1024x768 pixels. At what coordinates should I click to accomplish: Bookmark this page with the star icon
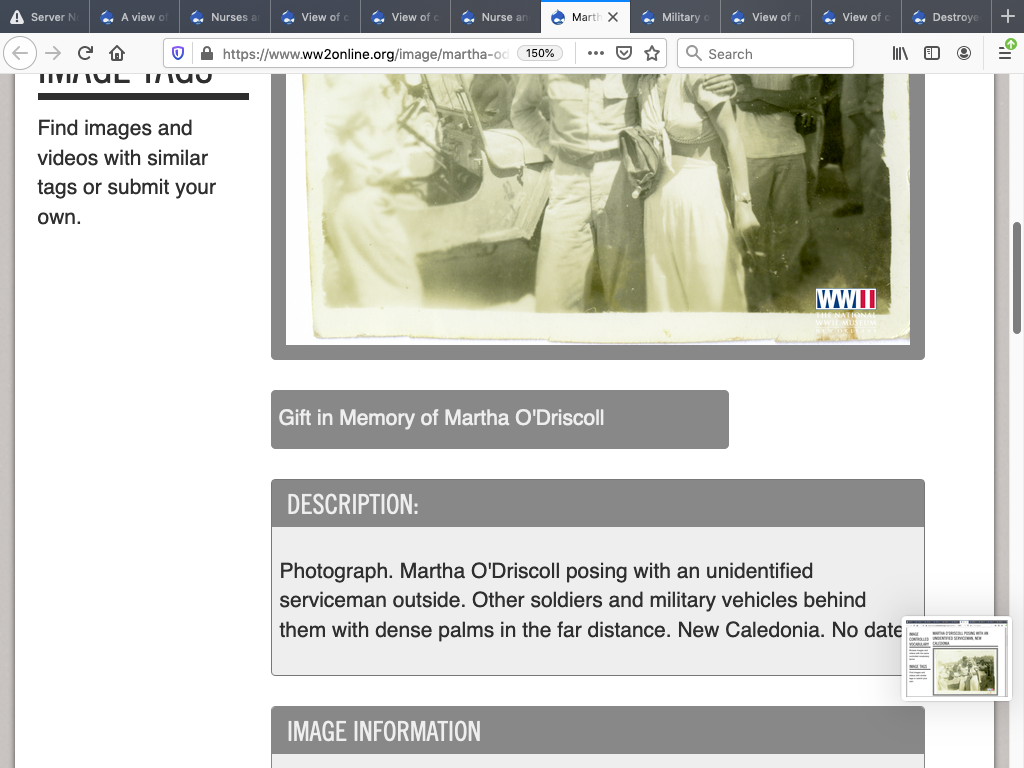tap(652, 53)
